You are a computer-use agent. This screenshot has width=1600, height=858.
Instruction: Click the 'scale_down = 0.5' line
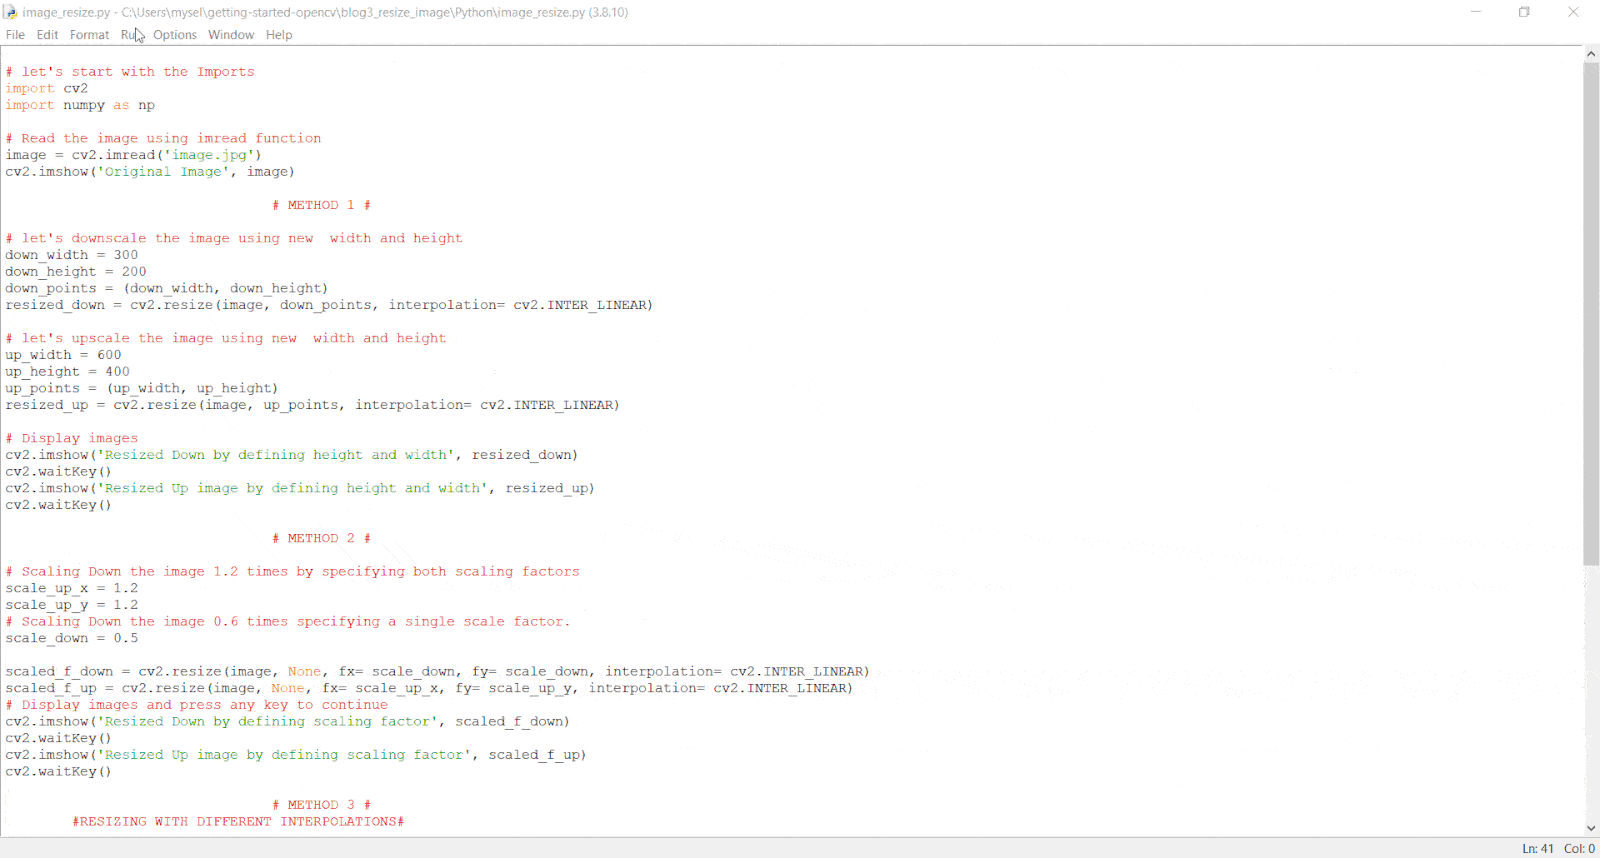pos(72,638)
